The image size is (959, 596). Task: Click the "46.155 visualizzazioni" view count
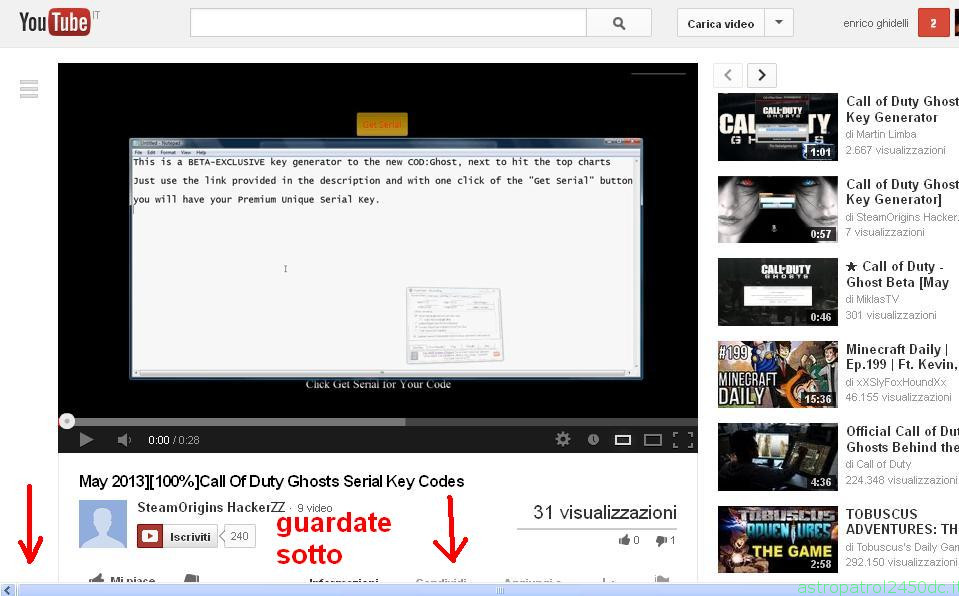[x=898, y=397]
